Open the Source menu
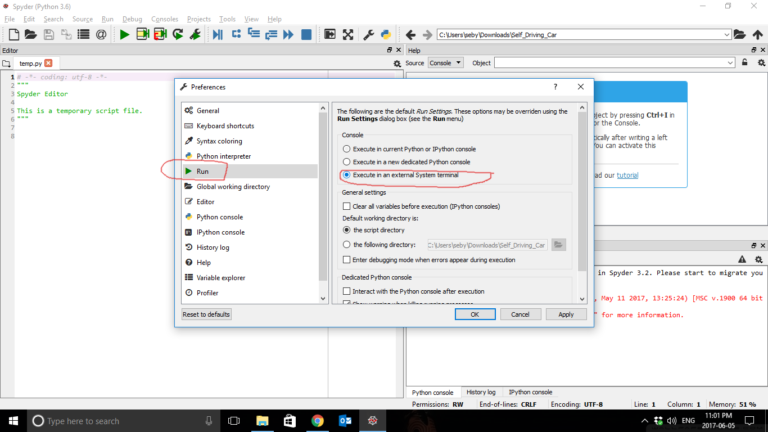This screenshot has height=432, width=768. tap(82, 19)
